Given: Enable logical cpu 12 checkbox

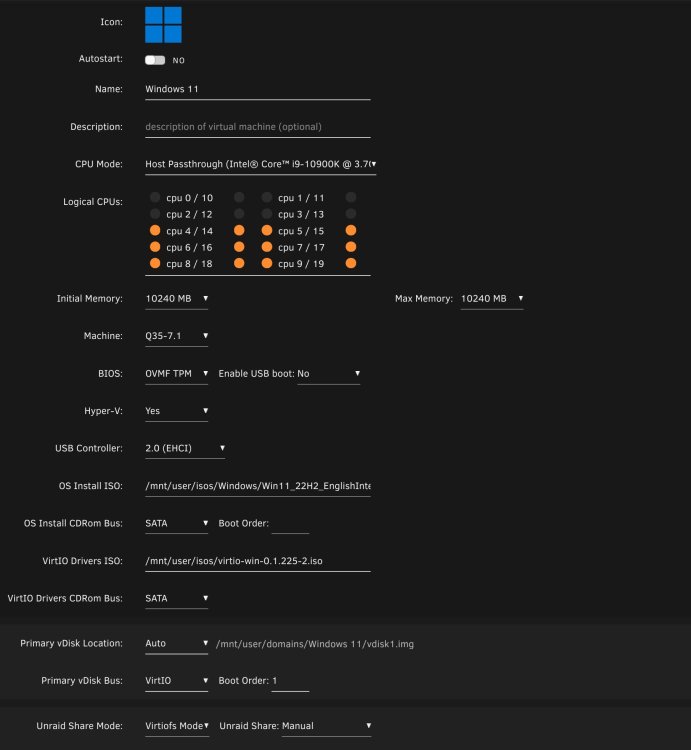Looking at the screenshot, I should (239, 214).
